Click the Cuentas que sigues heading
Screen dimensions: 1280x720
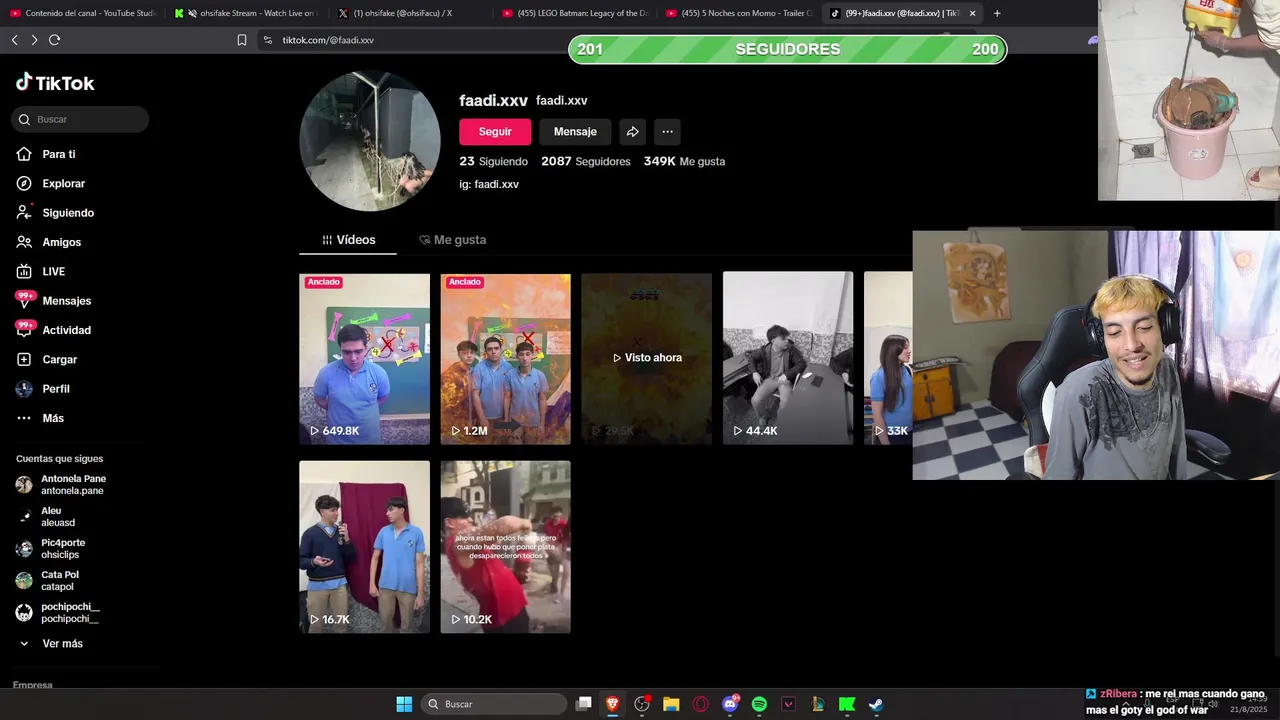(60, 459)
